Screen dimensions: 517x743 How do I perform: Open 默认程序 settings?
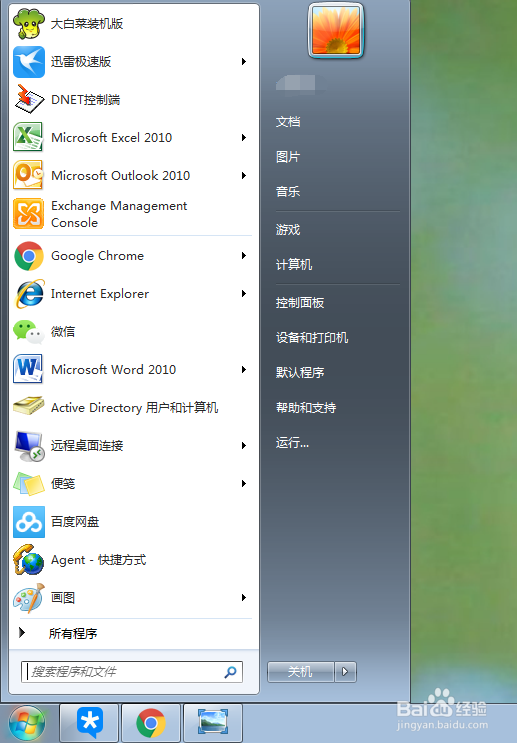[300, 373]
